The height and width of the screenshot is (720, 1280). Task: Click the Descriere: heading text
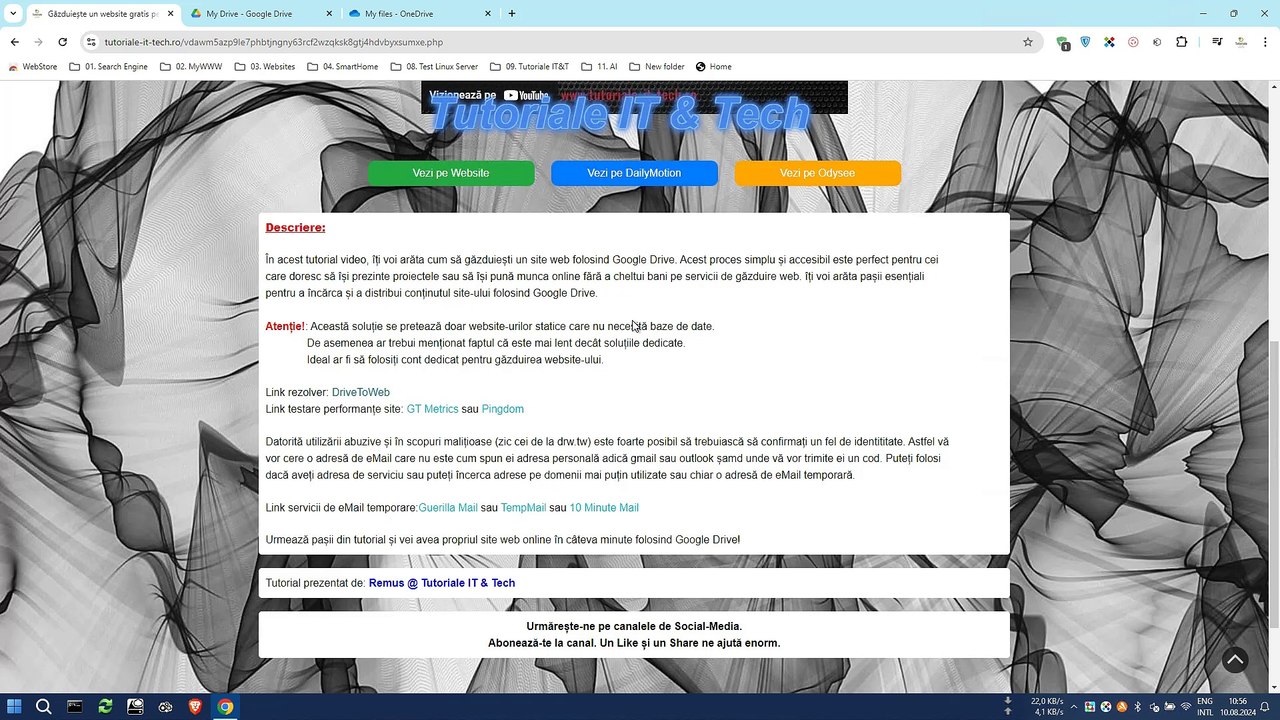coord(295,228)
